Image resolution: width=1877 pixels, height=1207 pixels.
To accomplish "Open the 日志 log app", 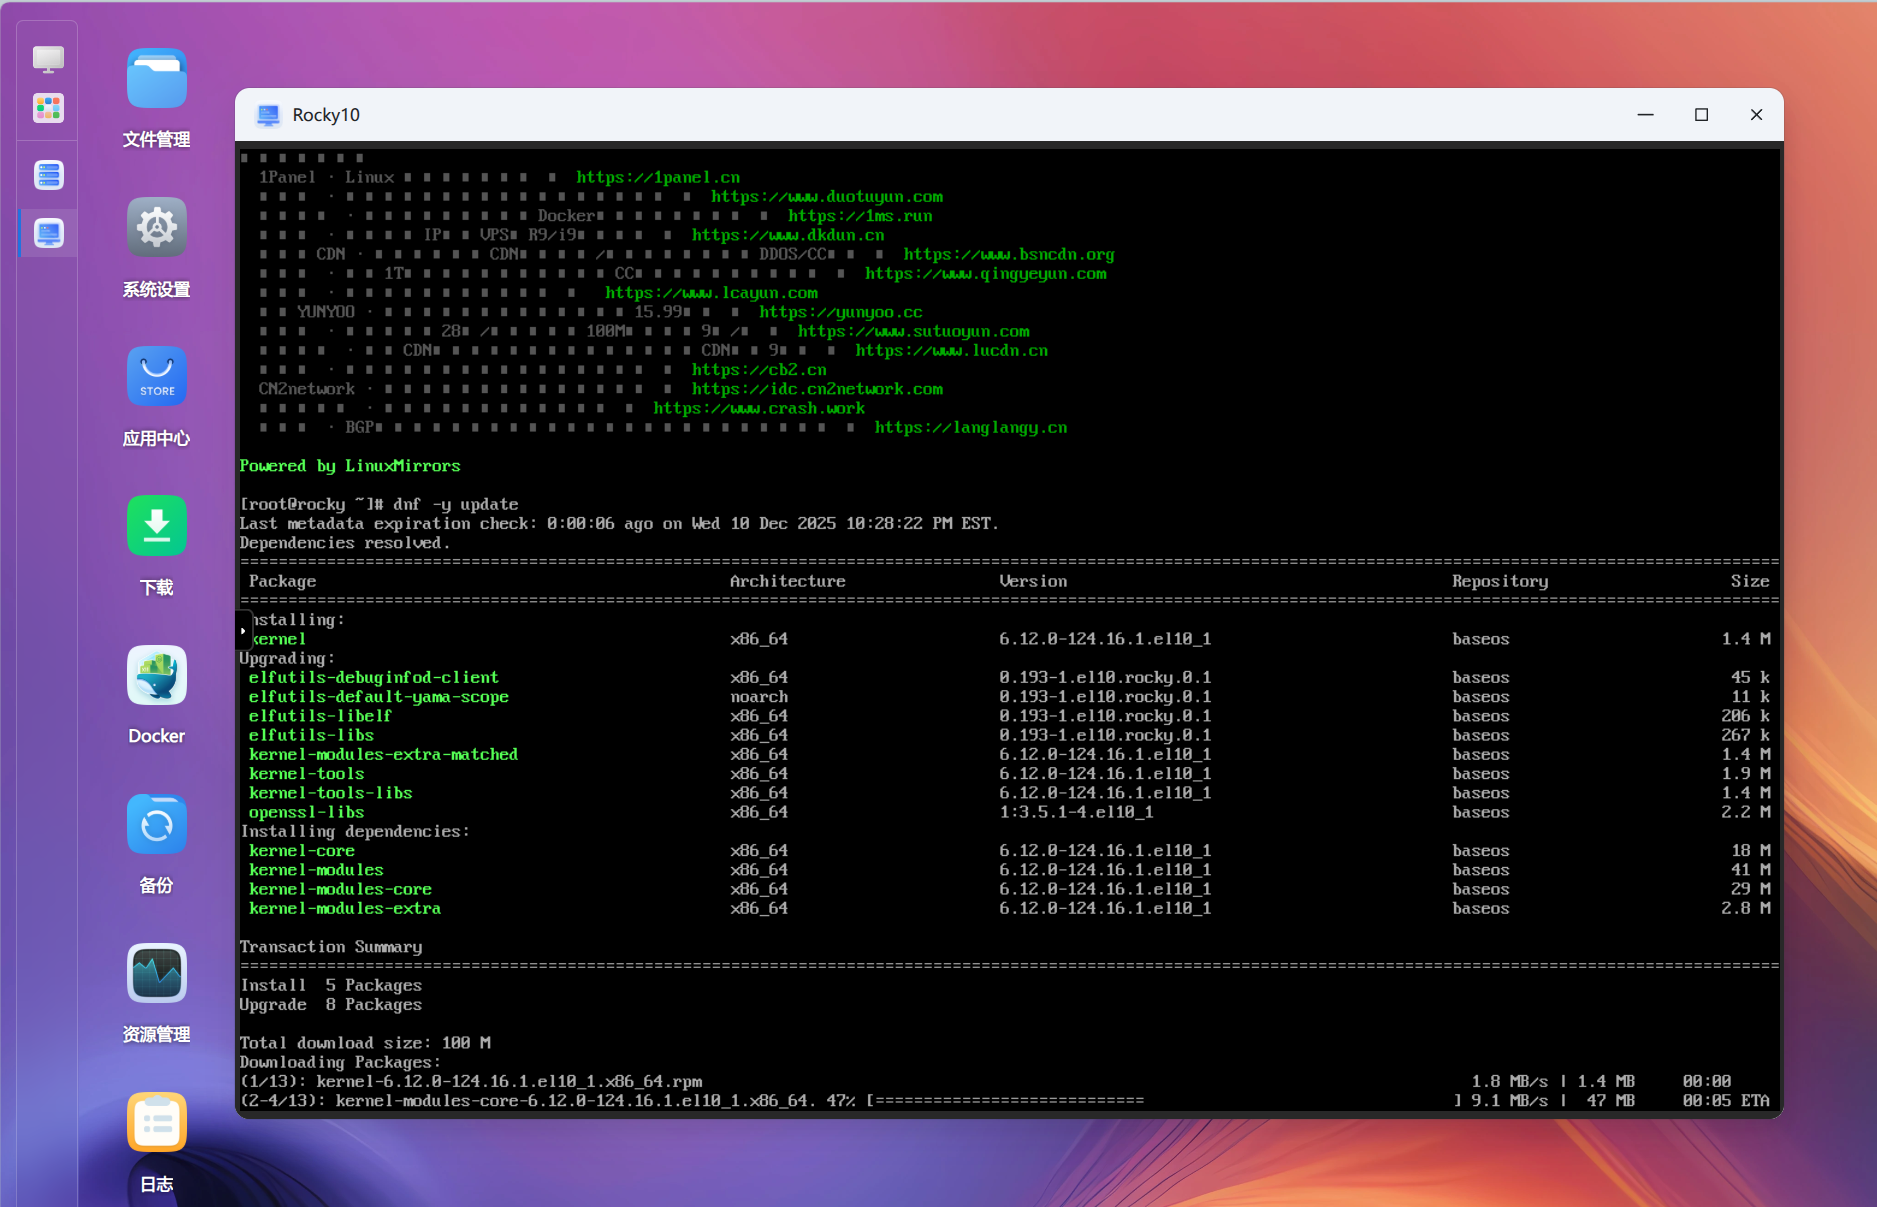I will [x=157, y=1123].
